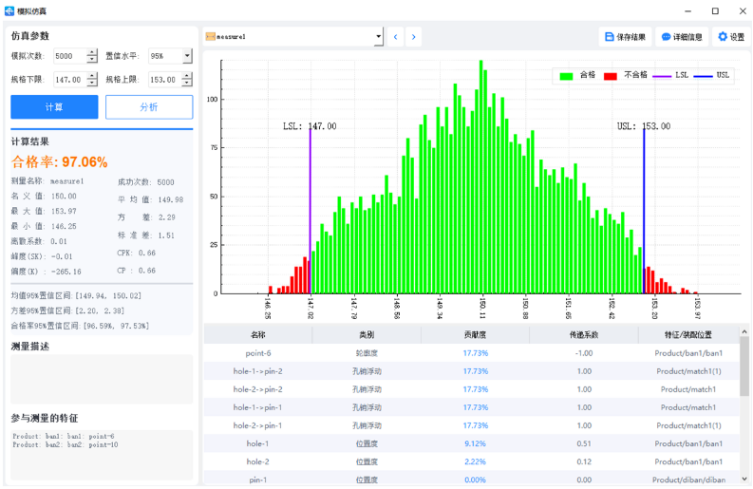The height and width of the screenshot is (489, 753).
Task: Open detailed information panel
Action: coord(682,37)
